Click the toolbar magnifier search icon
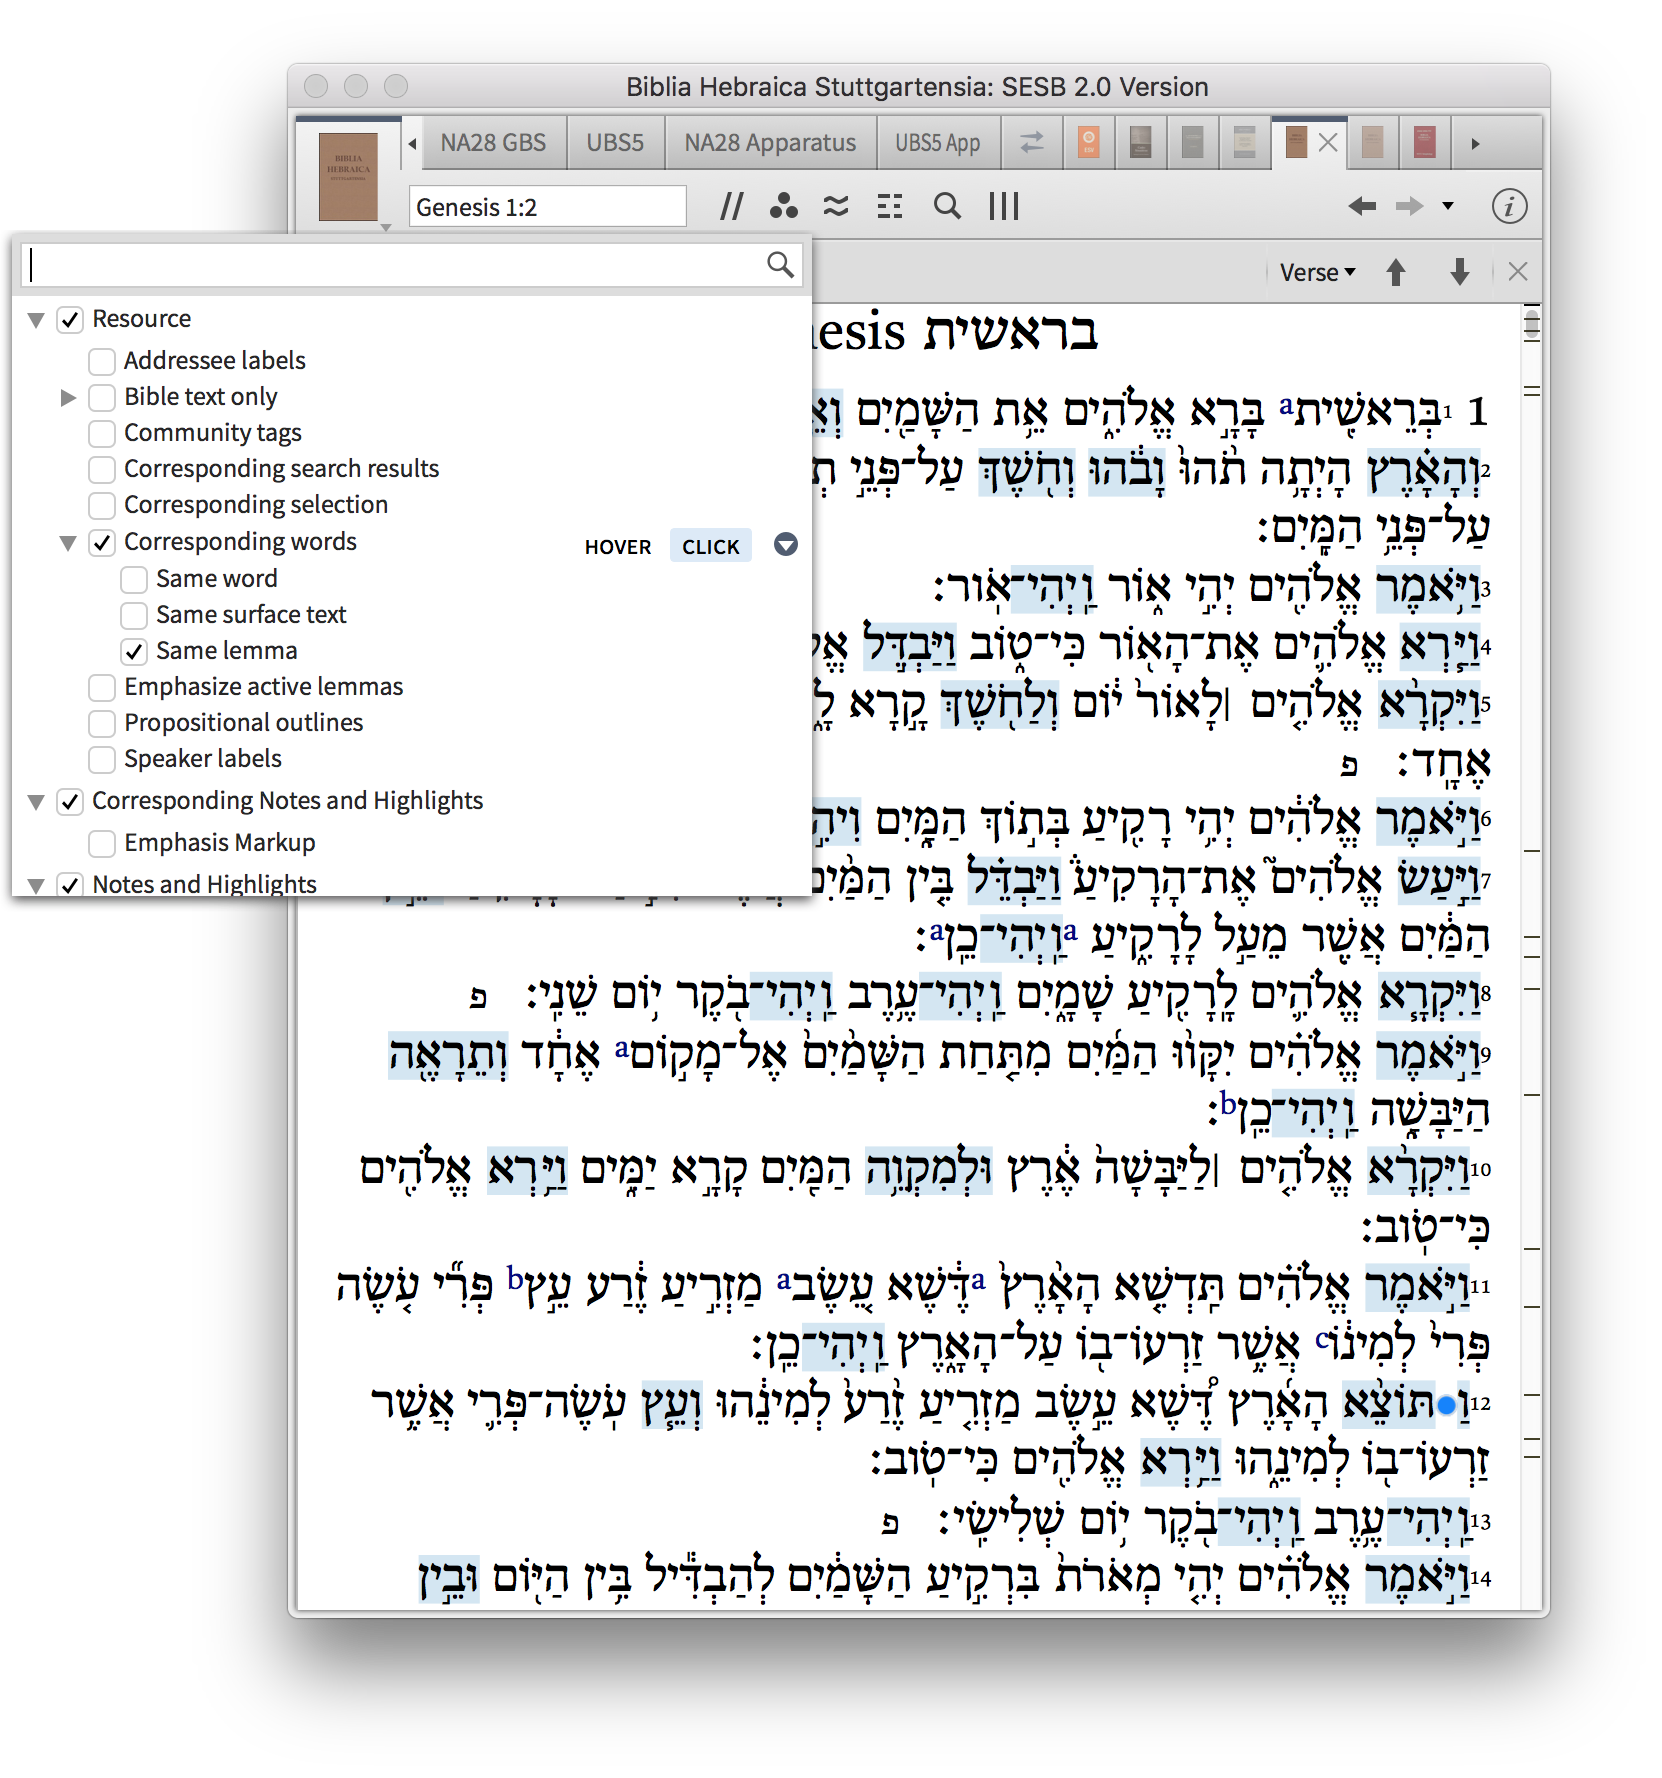The width and height of the screenshot is (1662, 1778). coord(947,206)
